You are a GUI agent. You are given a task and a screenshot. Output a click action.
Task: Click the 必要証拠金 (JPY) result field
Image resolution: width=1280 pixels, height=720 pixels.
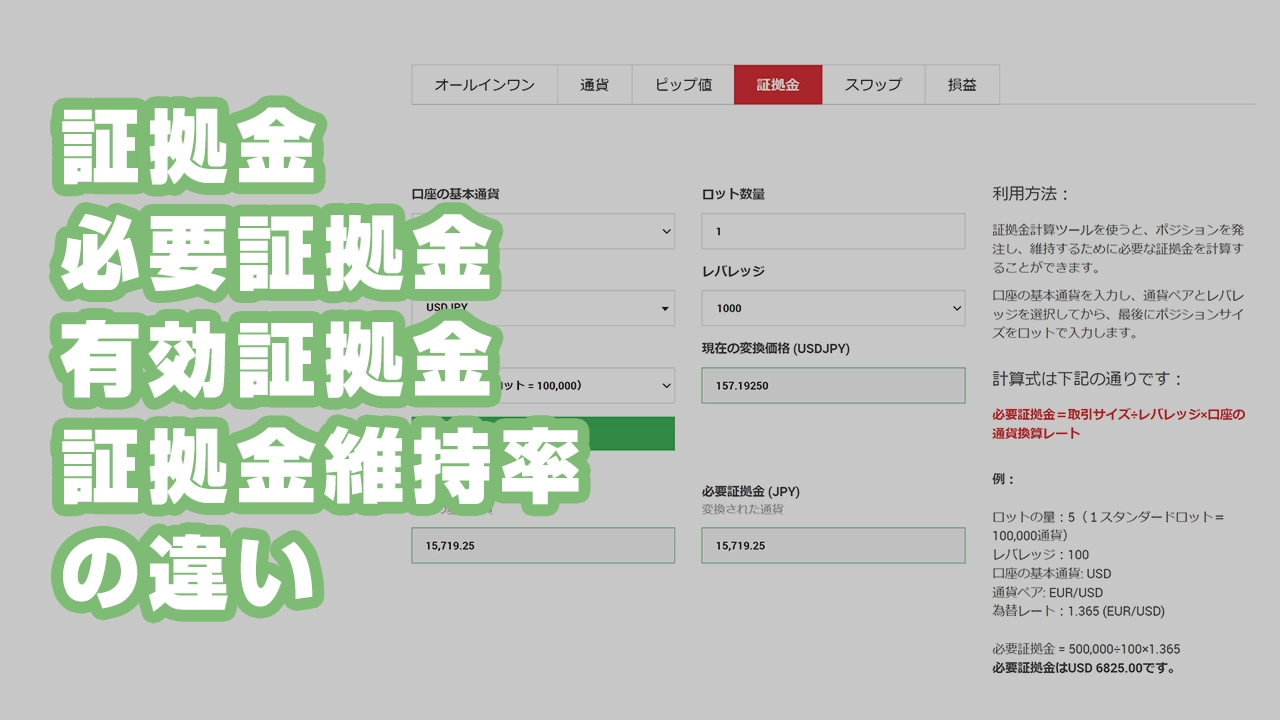click(x=832, y=545)
